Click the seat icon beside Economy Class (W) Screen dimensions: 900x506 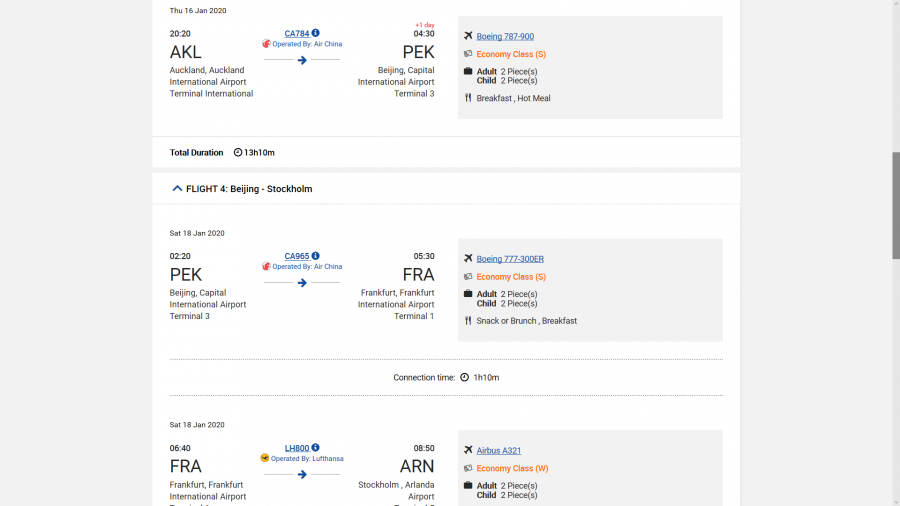tap(468, 468)
